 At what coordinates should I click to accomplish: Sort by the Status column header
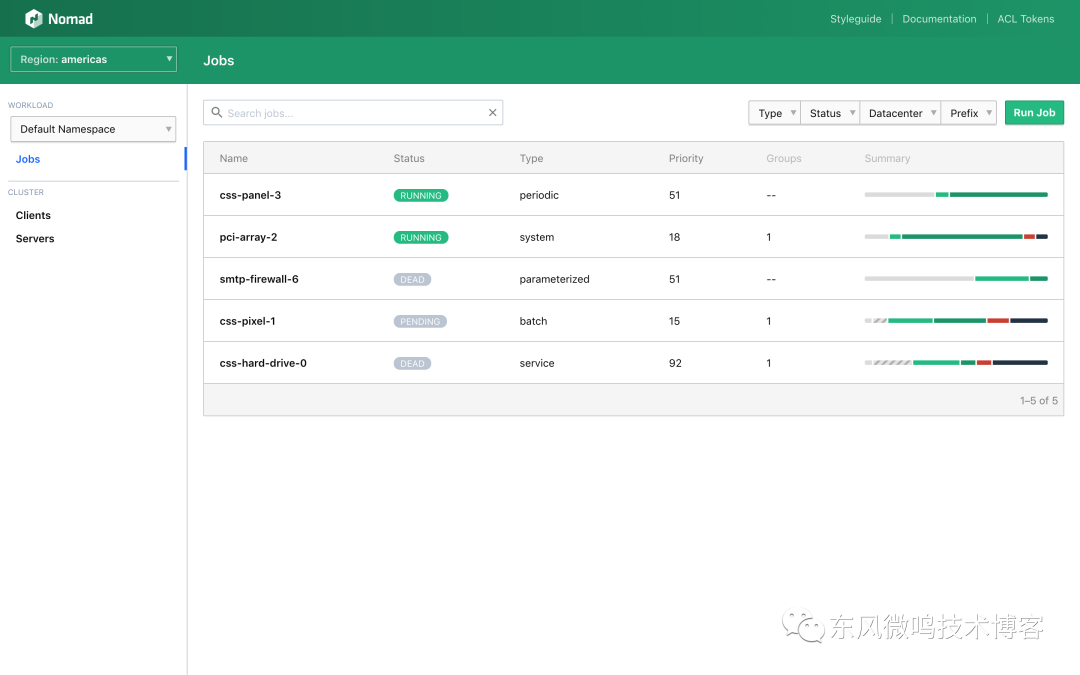point(409,158)
